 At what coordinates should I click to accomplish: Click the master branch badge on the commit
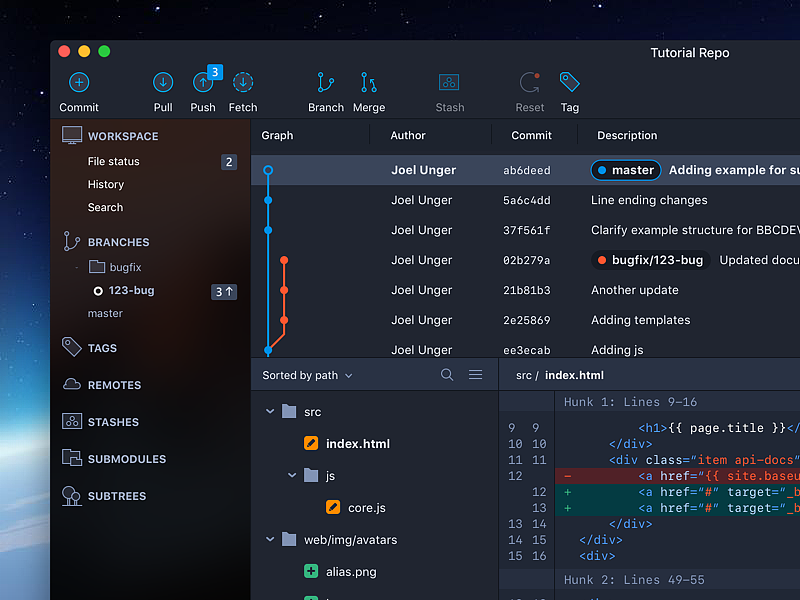(x=625, y=170)
